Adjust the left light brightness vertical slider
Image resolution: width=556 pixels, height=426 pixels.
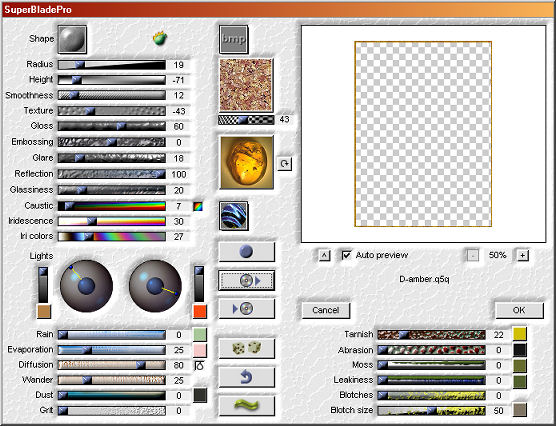pos(43,285)
